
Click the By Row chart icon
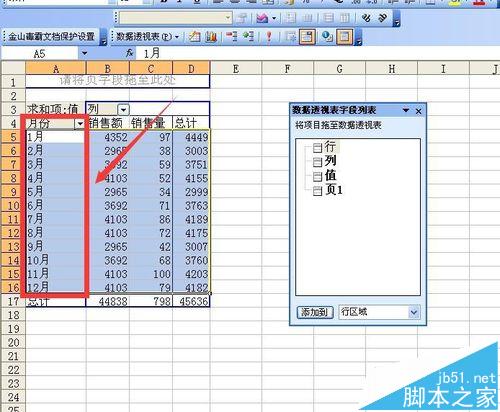pyautogui.click(x=328, y=18)
